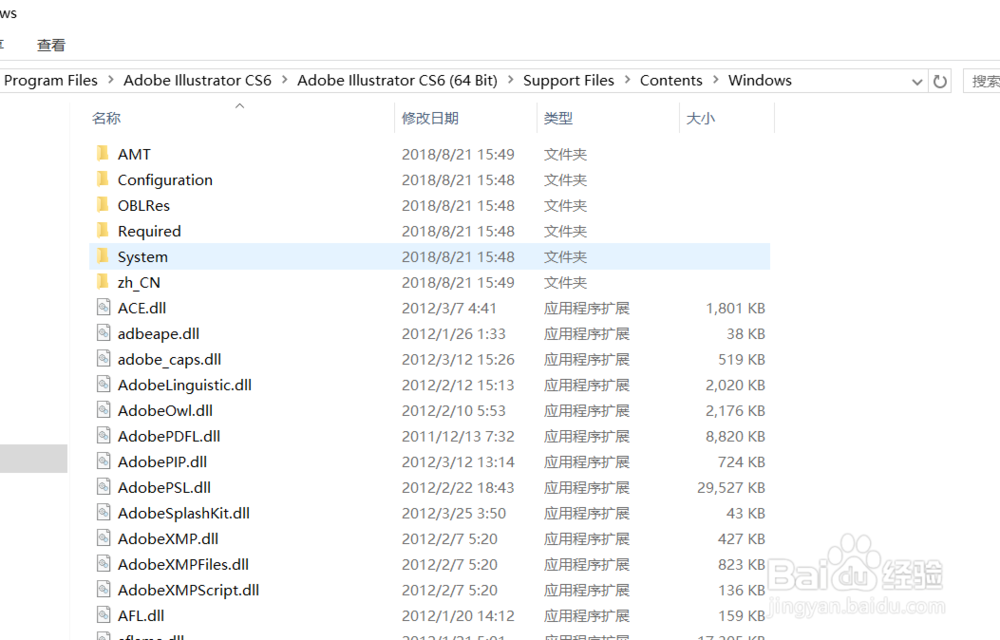
Task: Select the AdobePSL.dll file name
Action: 164,488
